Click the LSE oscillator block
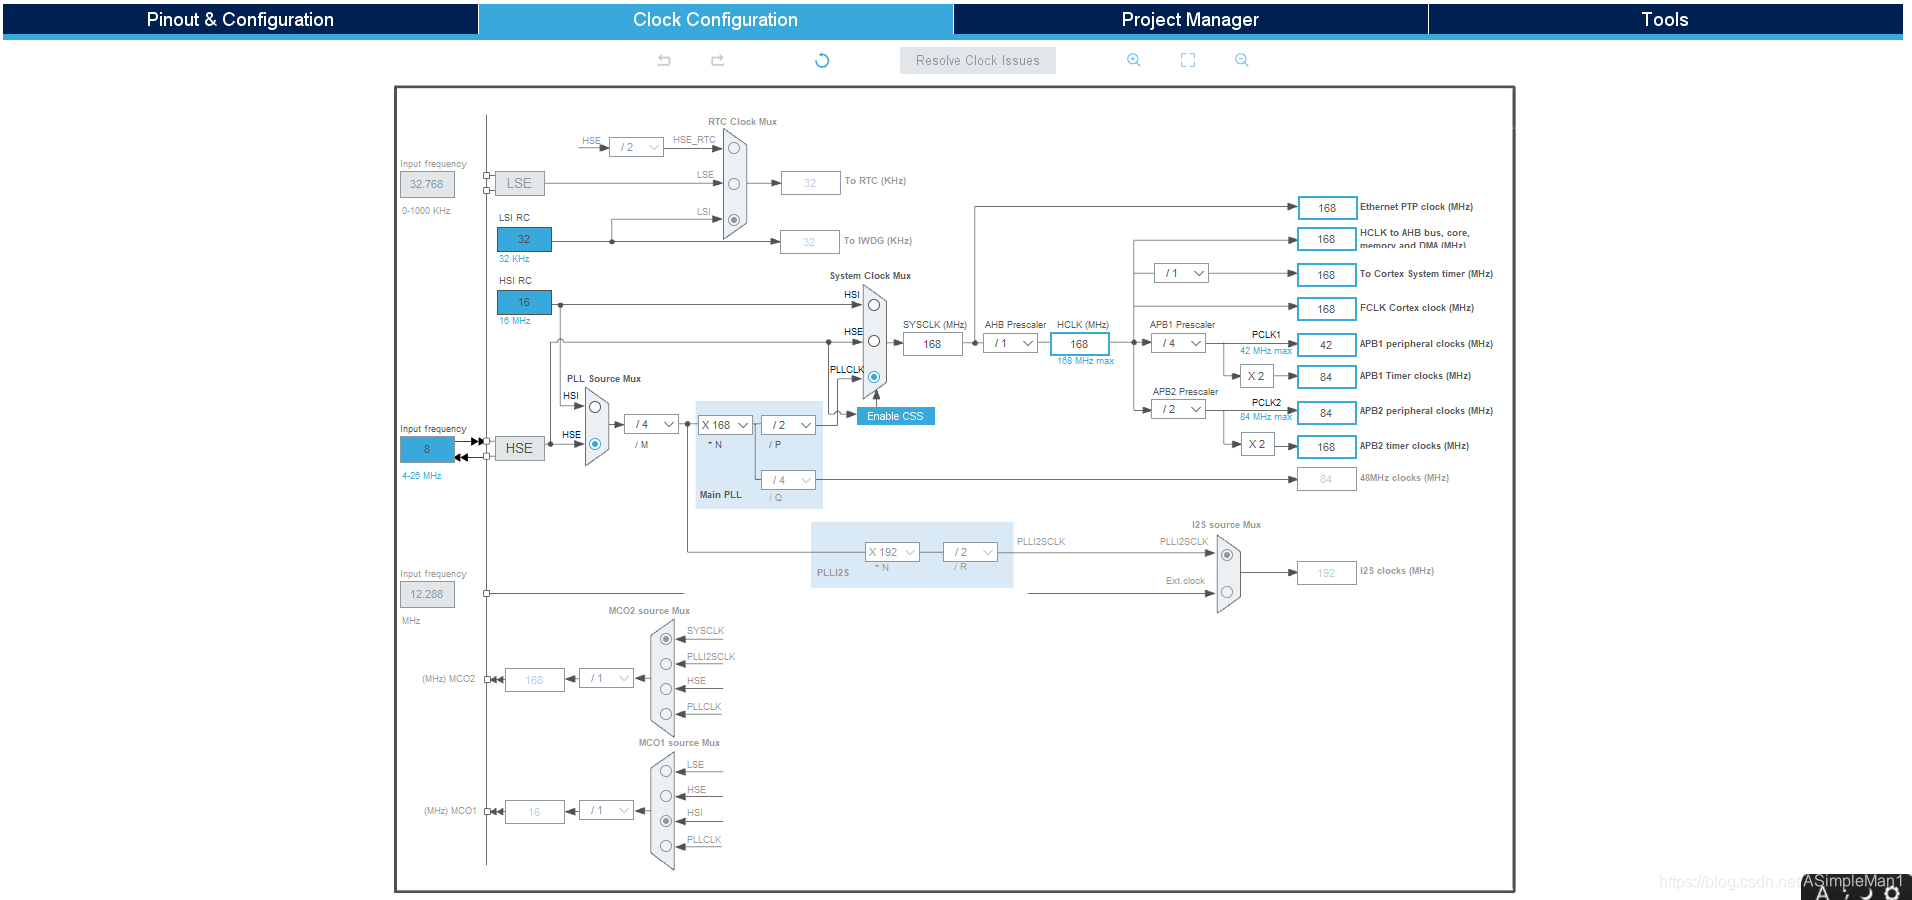 pyautogui.click(x=519, y=183)
